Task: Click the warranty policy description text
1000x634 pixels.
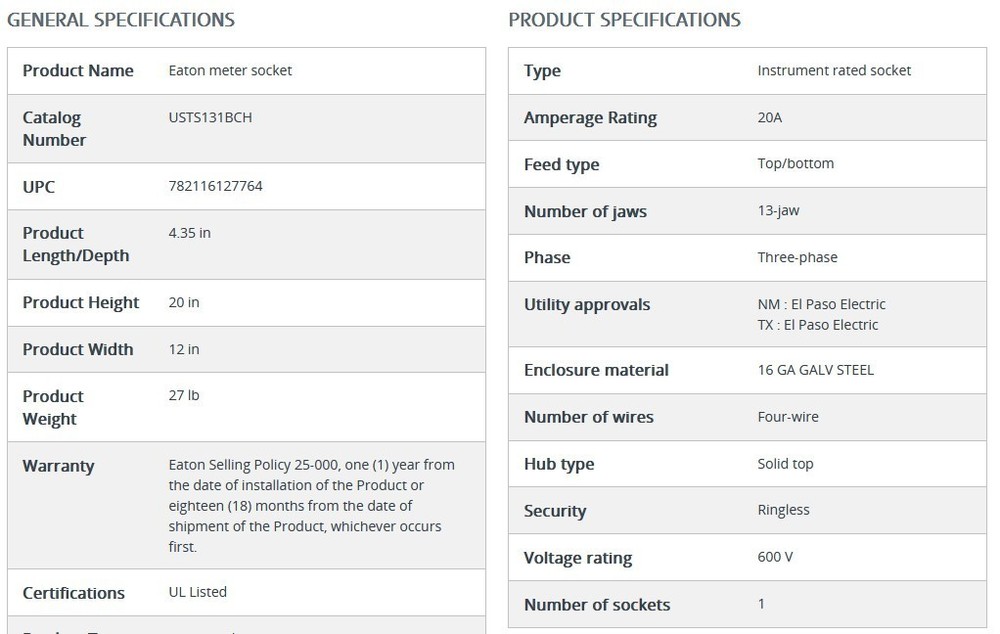Action: coord(312,506)
